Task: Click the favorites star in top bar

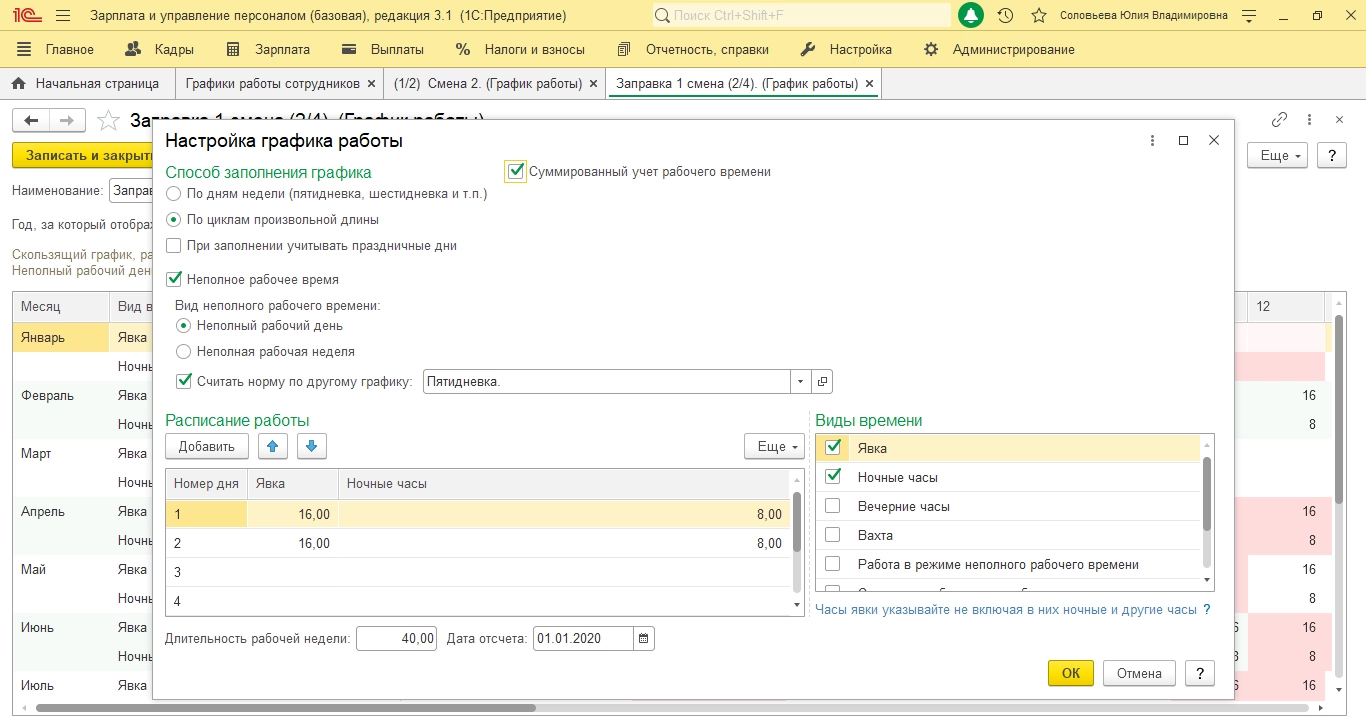Action: click(1039, 16)
